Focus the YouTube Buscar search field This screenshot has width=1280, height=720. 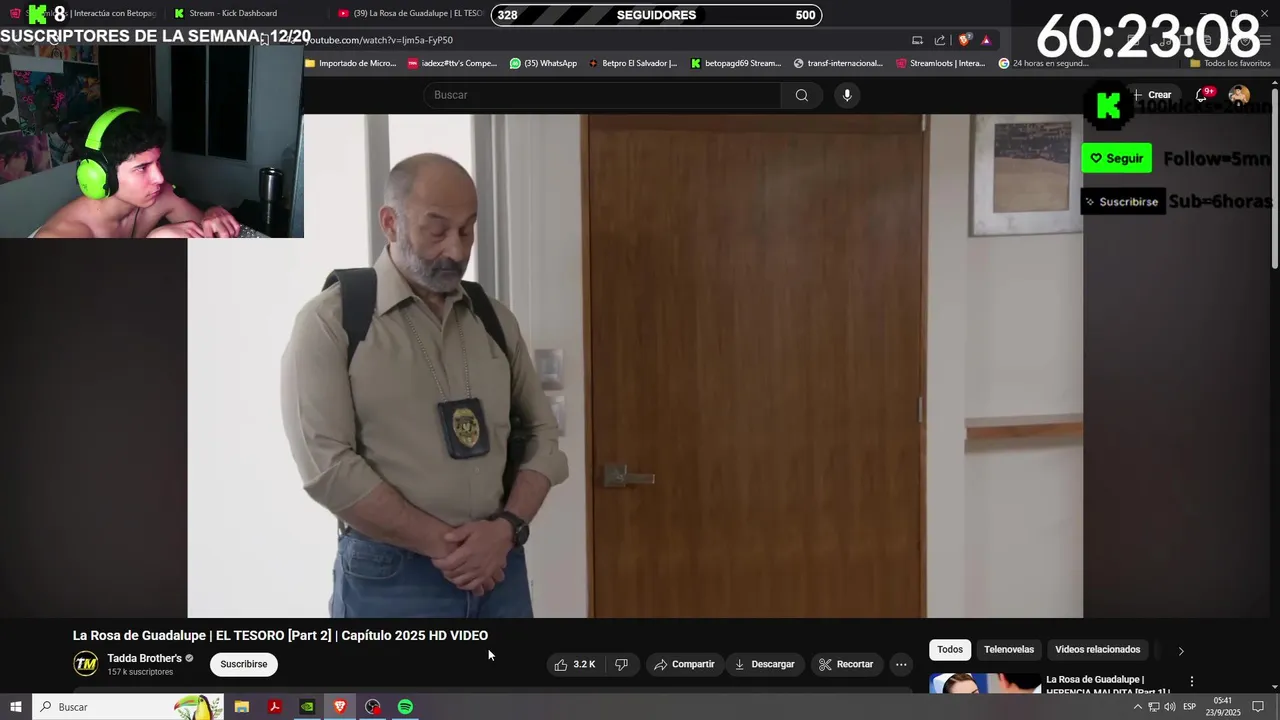pos(603,95)
